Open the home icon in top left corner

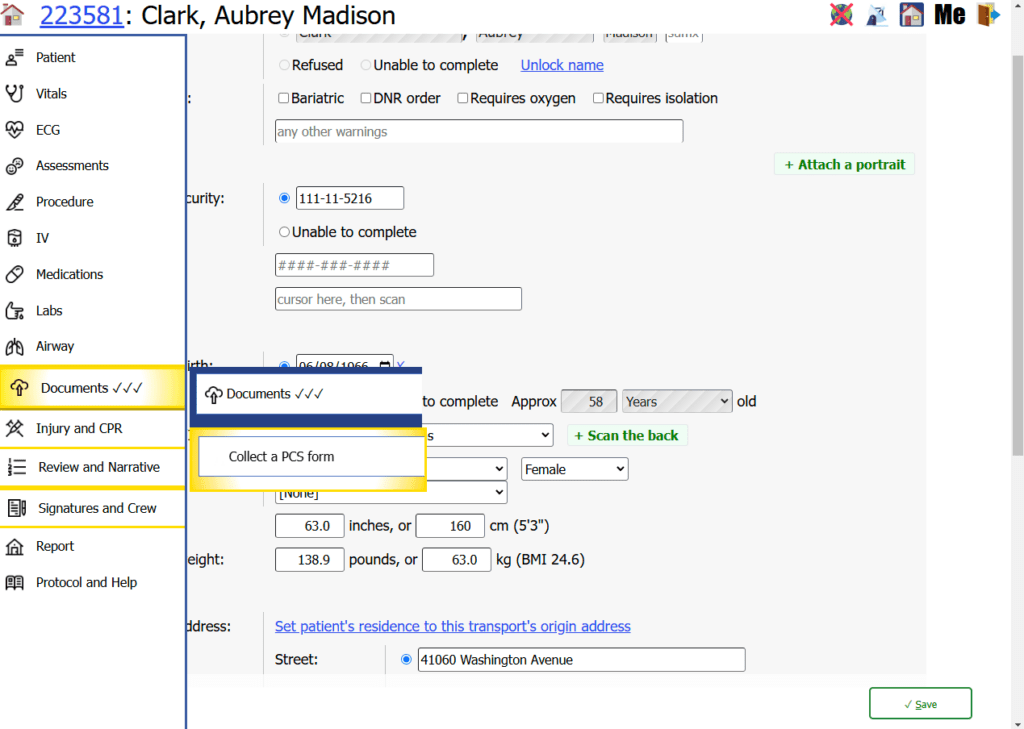pyautogui.click(x=11, y=15)
